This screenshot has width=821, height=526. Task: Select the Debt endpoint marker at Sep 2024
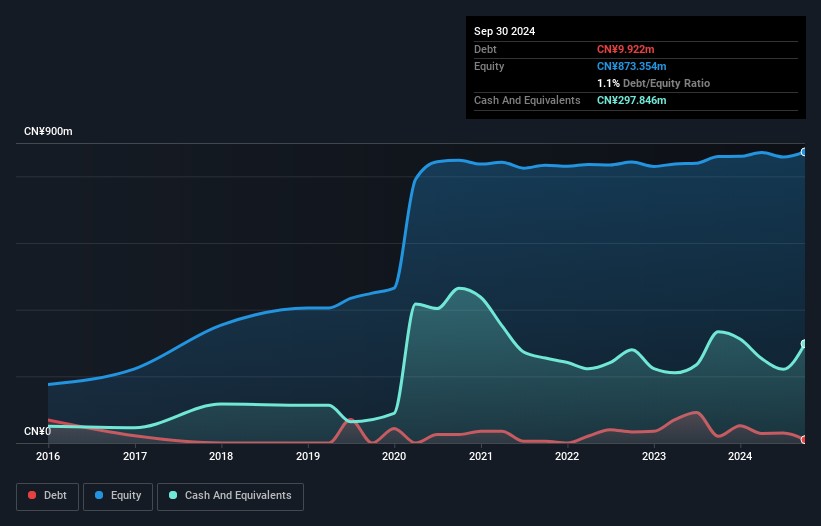pos(804,440)
